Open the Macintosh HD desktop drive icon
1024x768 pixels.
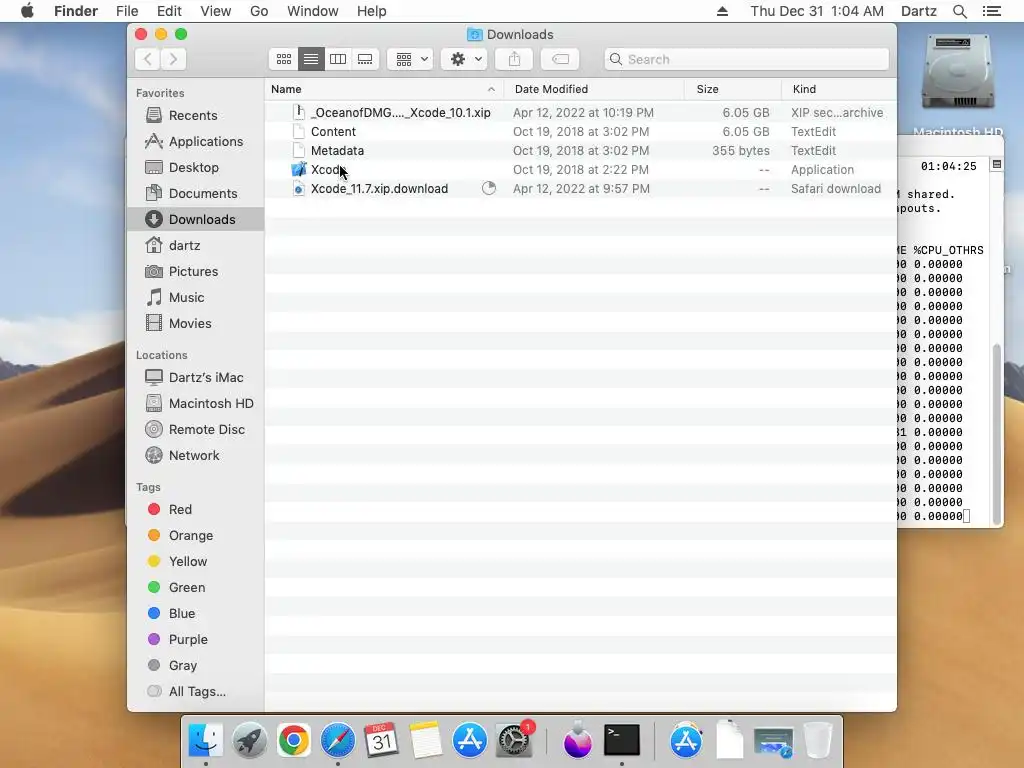click(957, 72)
